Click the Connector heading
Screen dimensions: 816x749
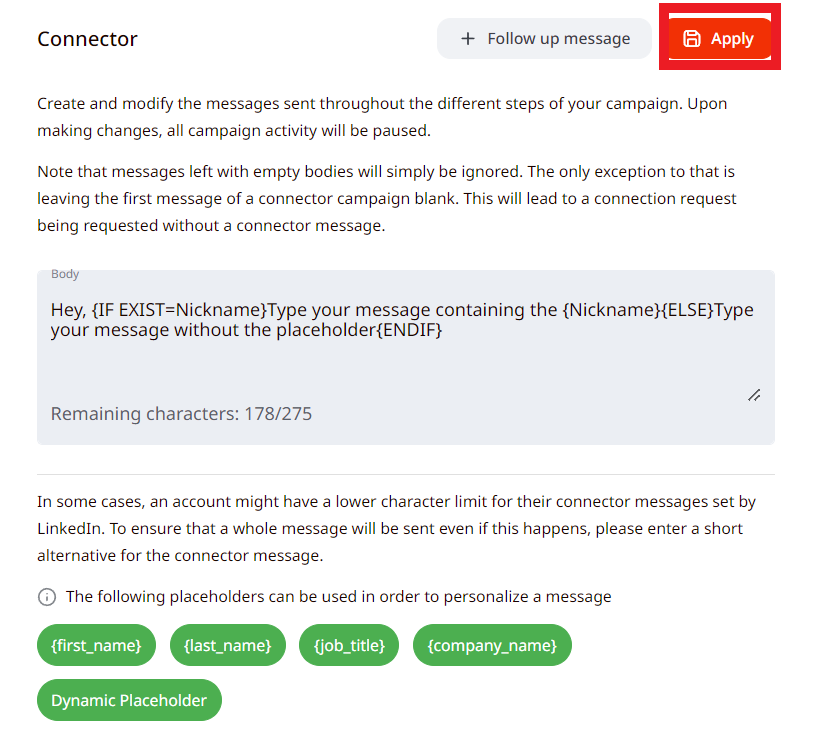click(x=87, y=39)
